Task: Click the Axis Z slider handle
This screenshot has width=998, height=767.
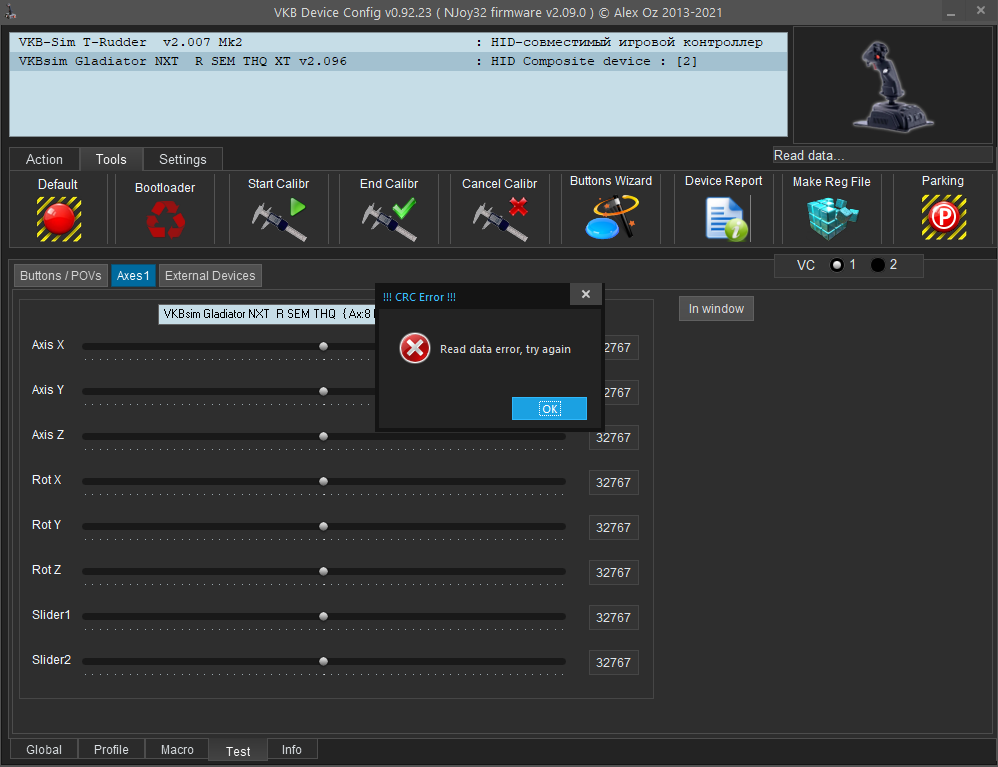Action: [x=323, y=437]
